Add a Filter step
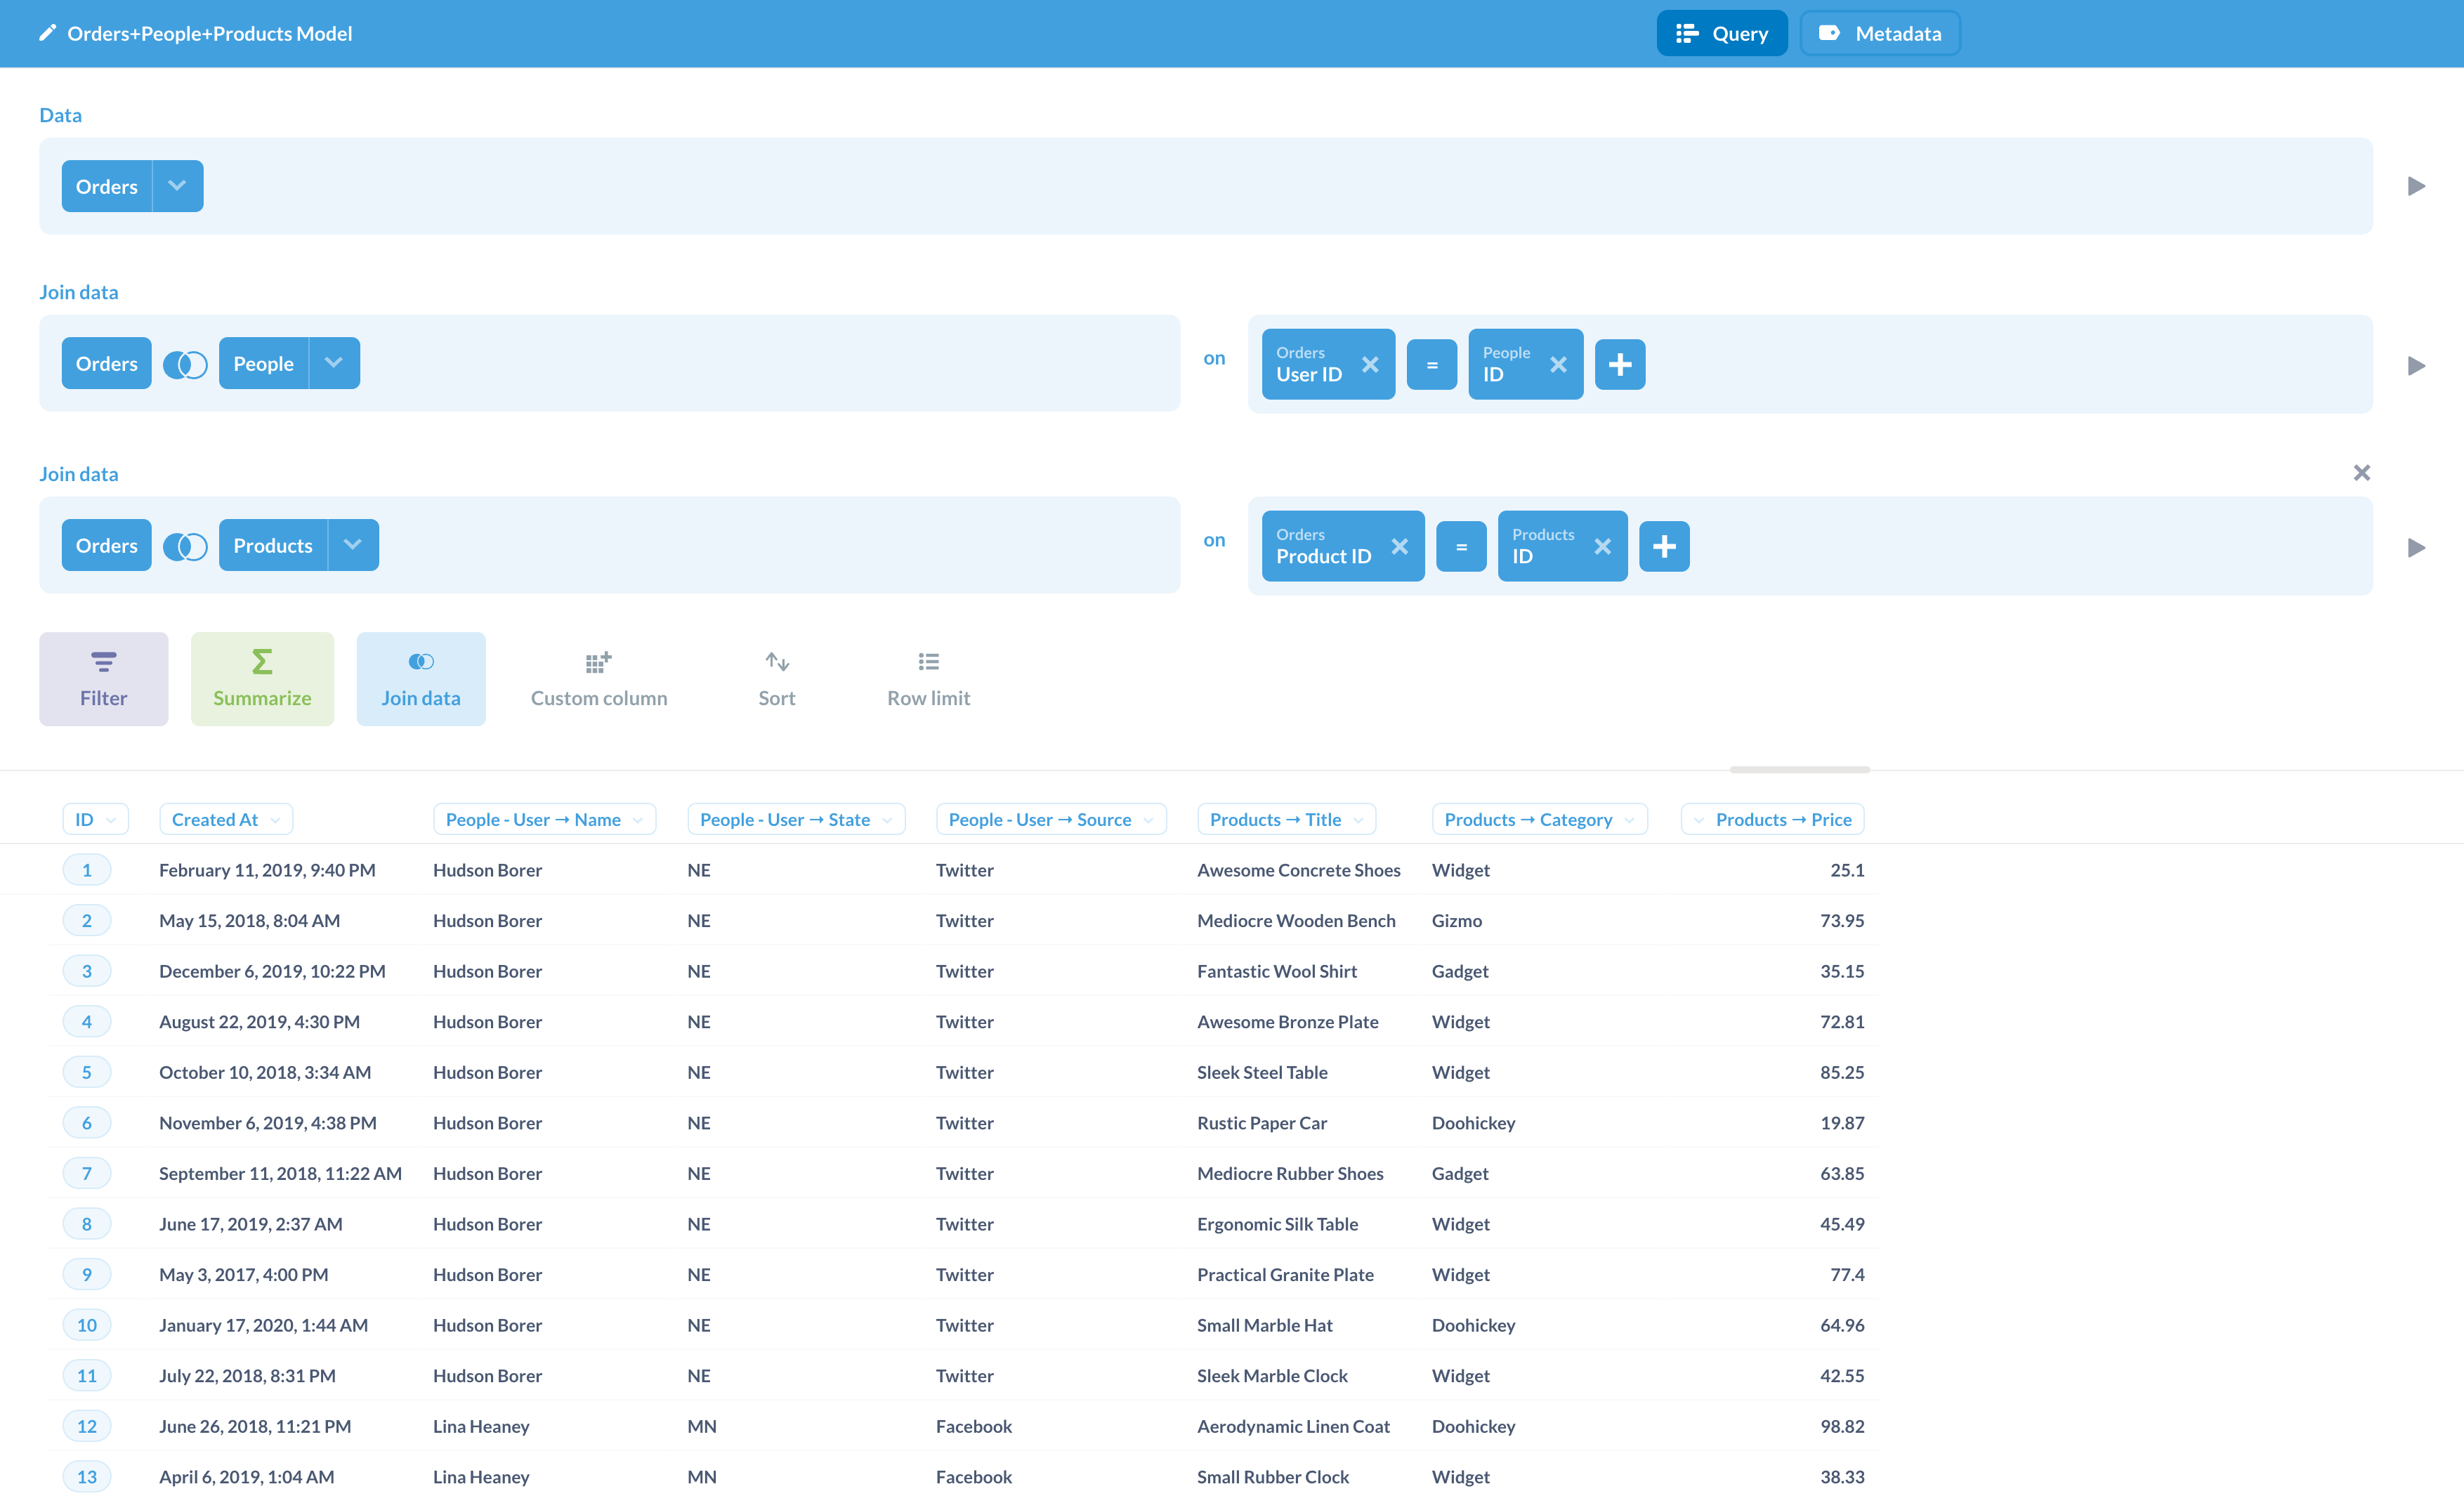The height and width of the screenshot is (1496, 2464). [x=103, y=678]
